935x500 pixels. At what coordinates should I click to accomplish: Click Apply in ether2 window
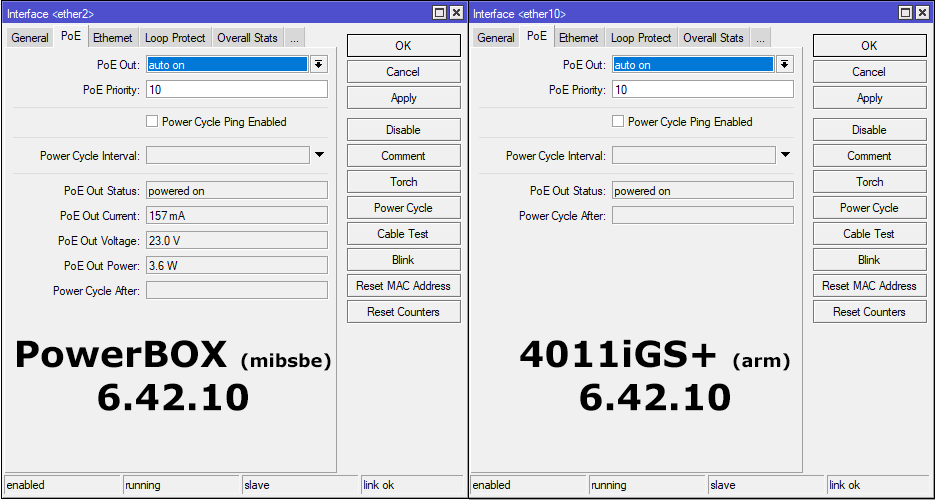click(404, 98)
